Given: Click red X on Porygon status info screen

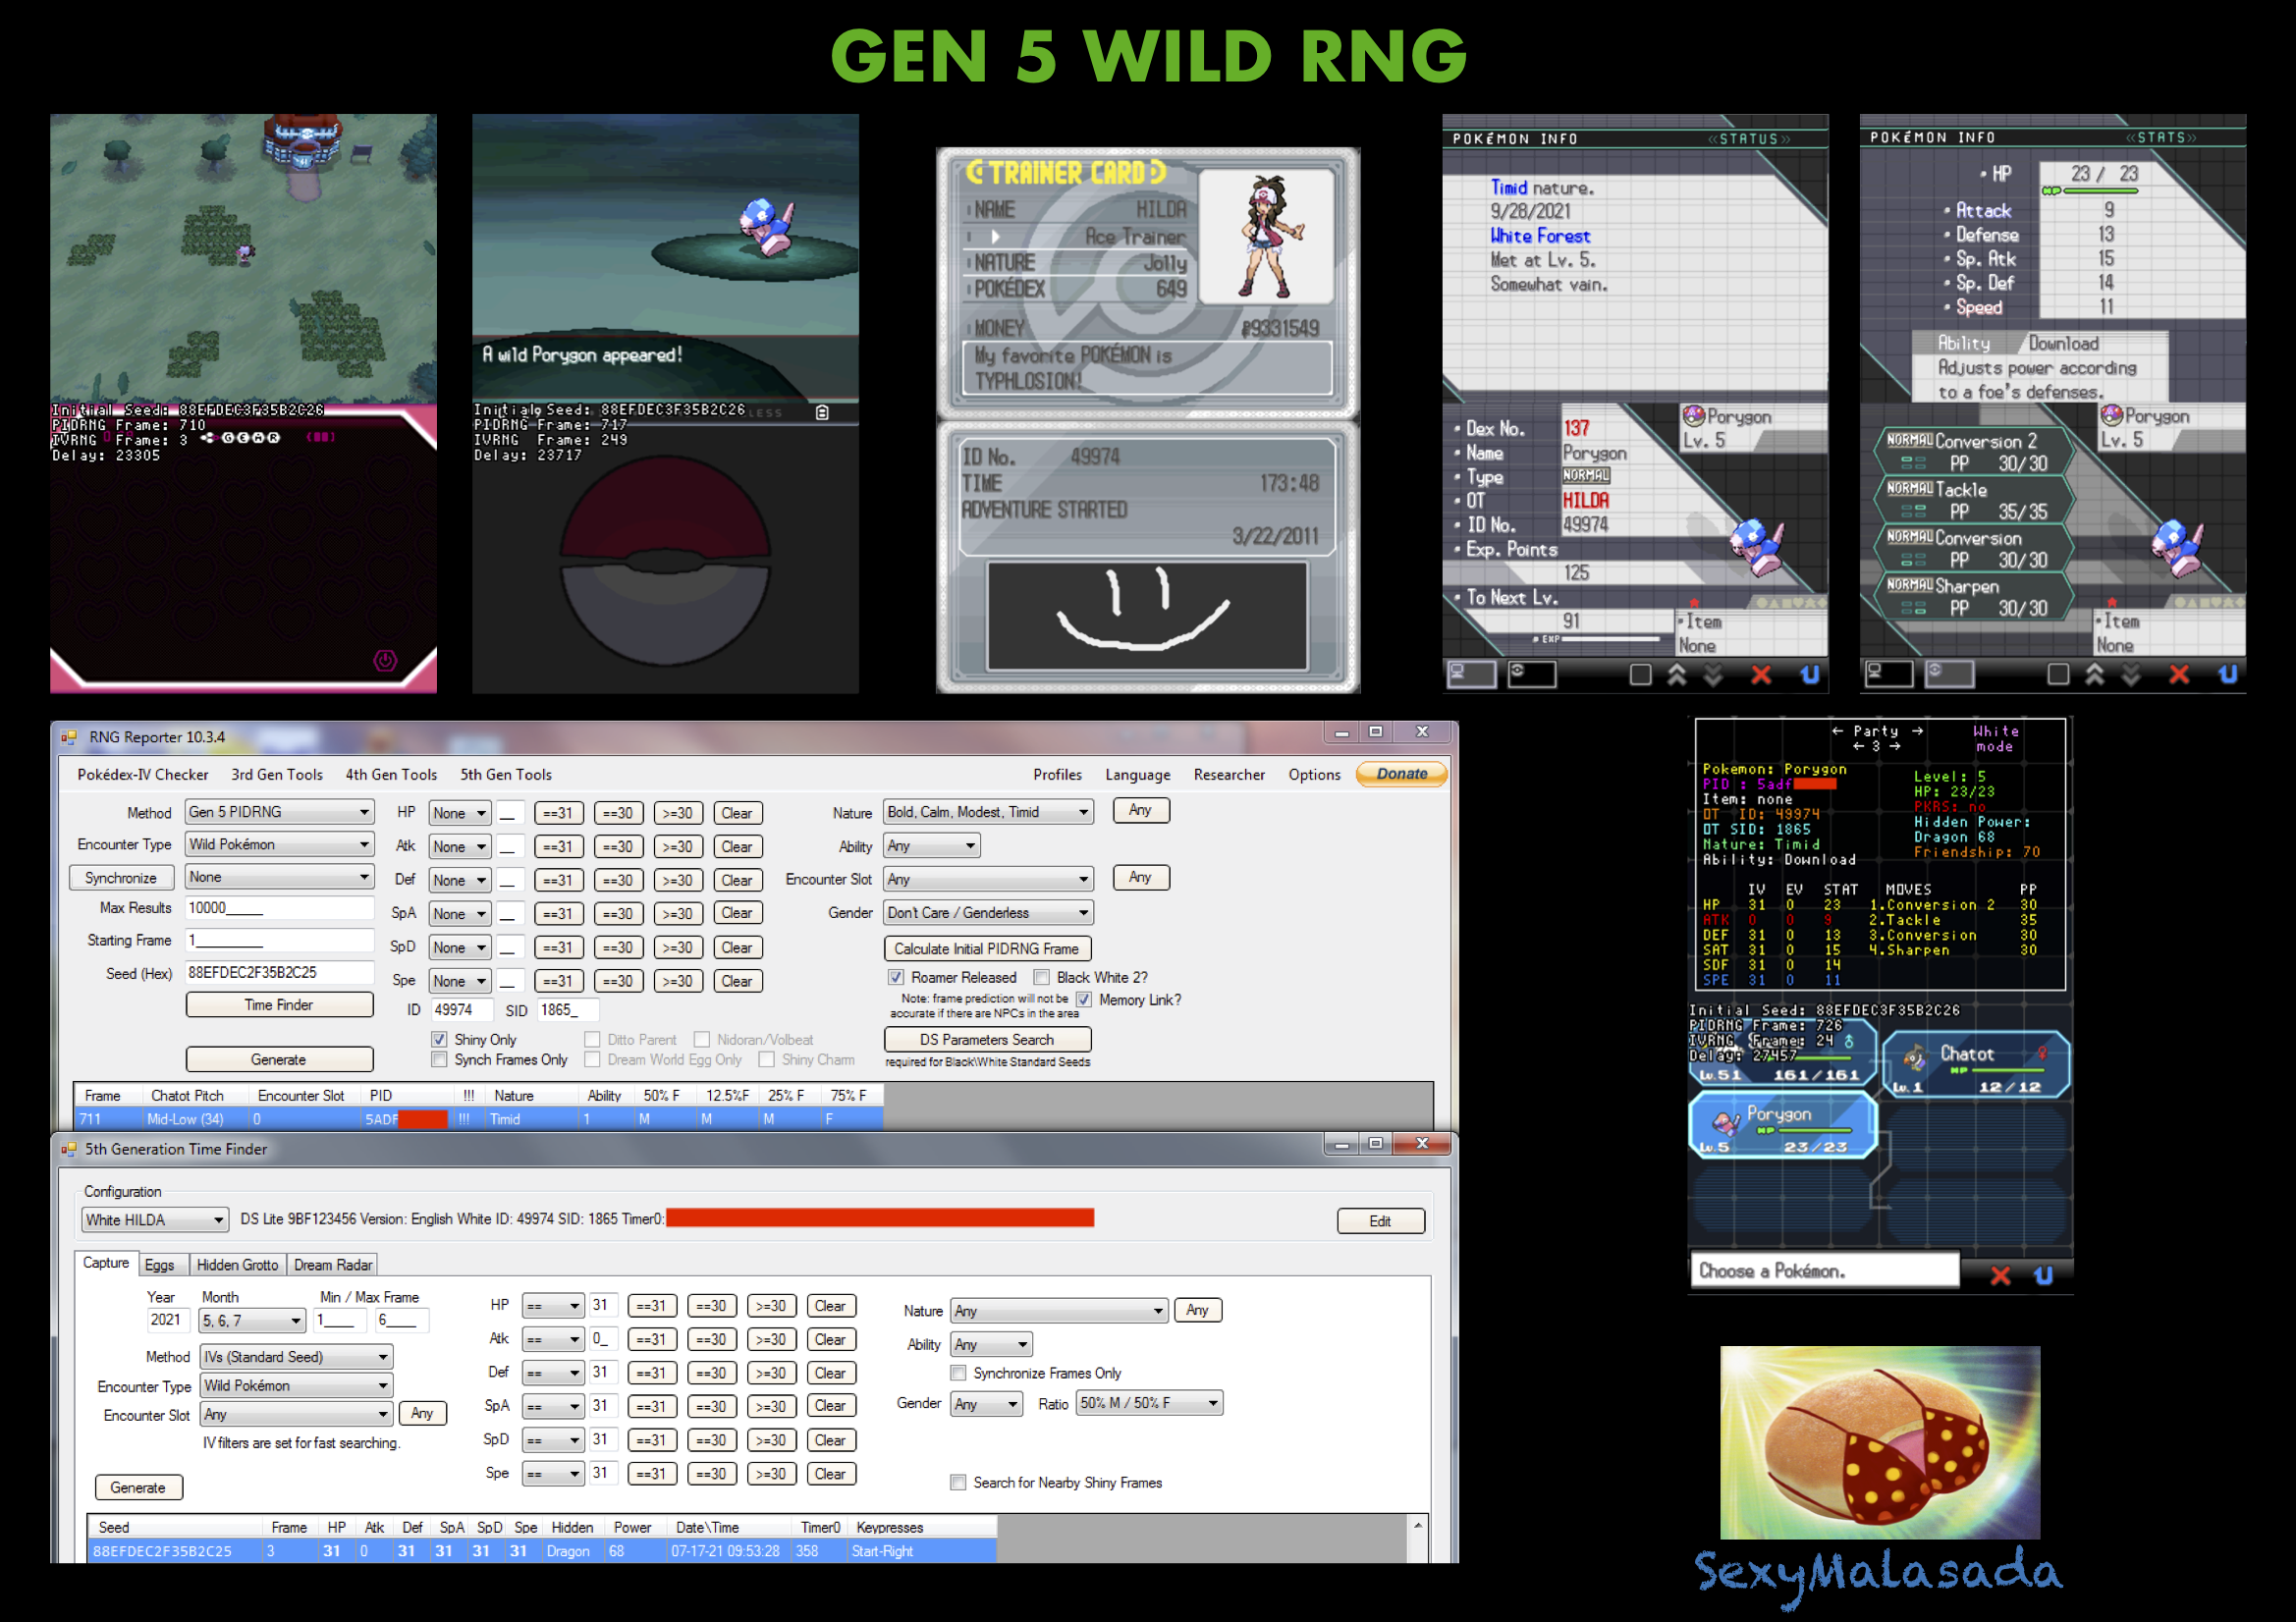Looking at the screenshot, I should (x=1761, y=675).
